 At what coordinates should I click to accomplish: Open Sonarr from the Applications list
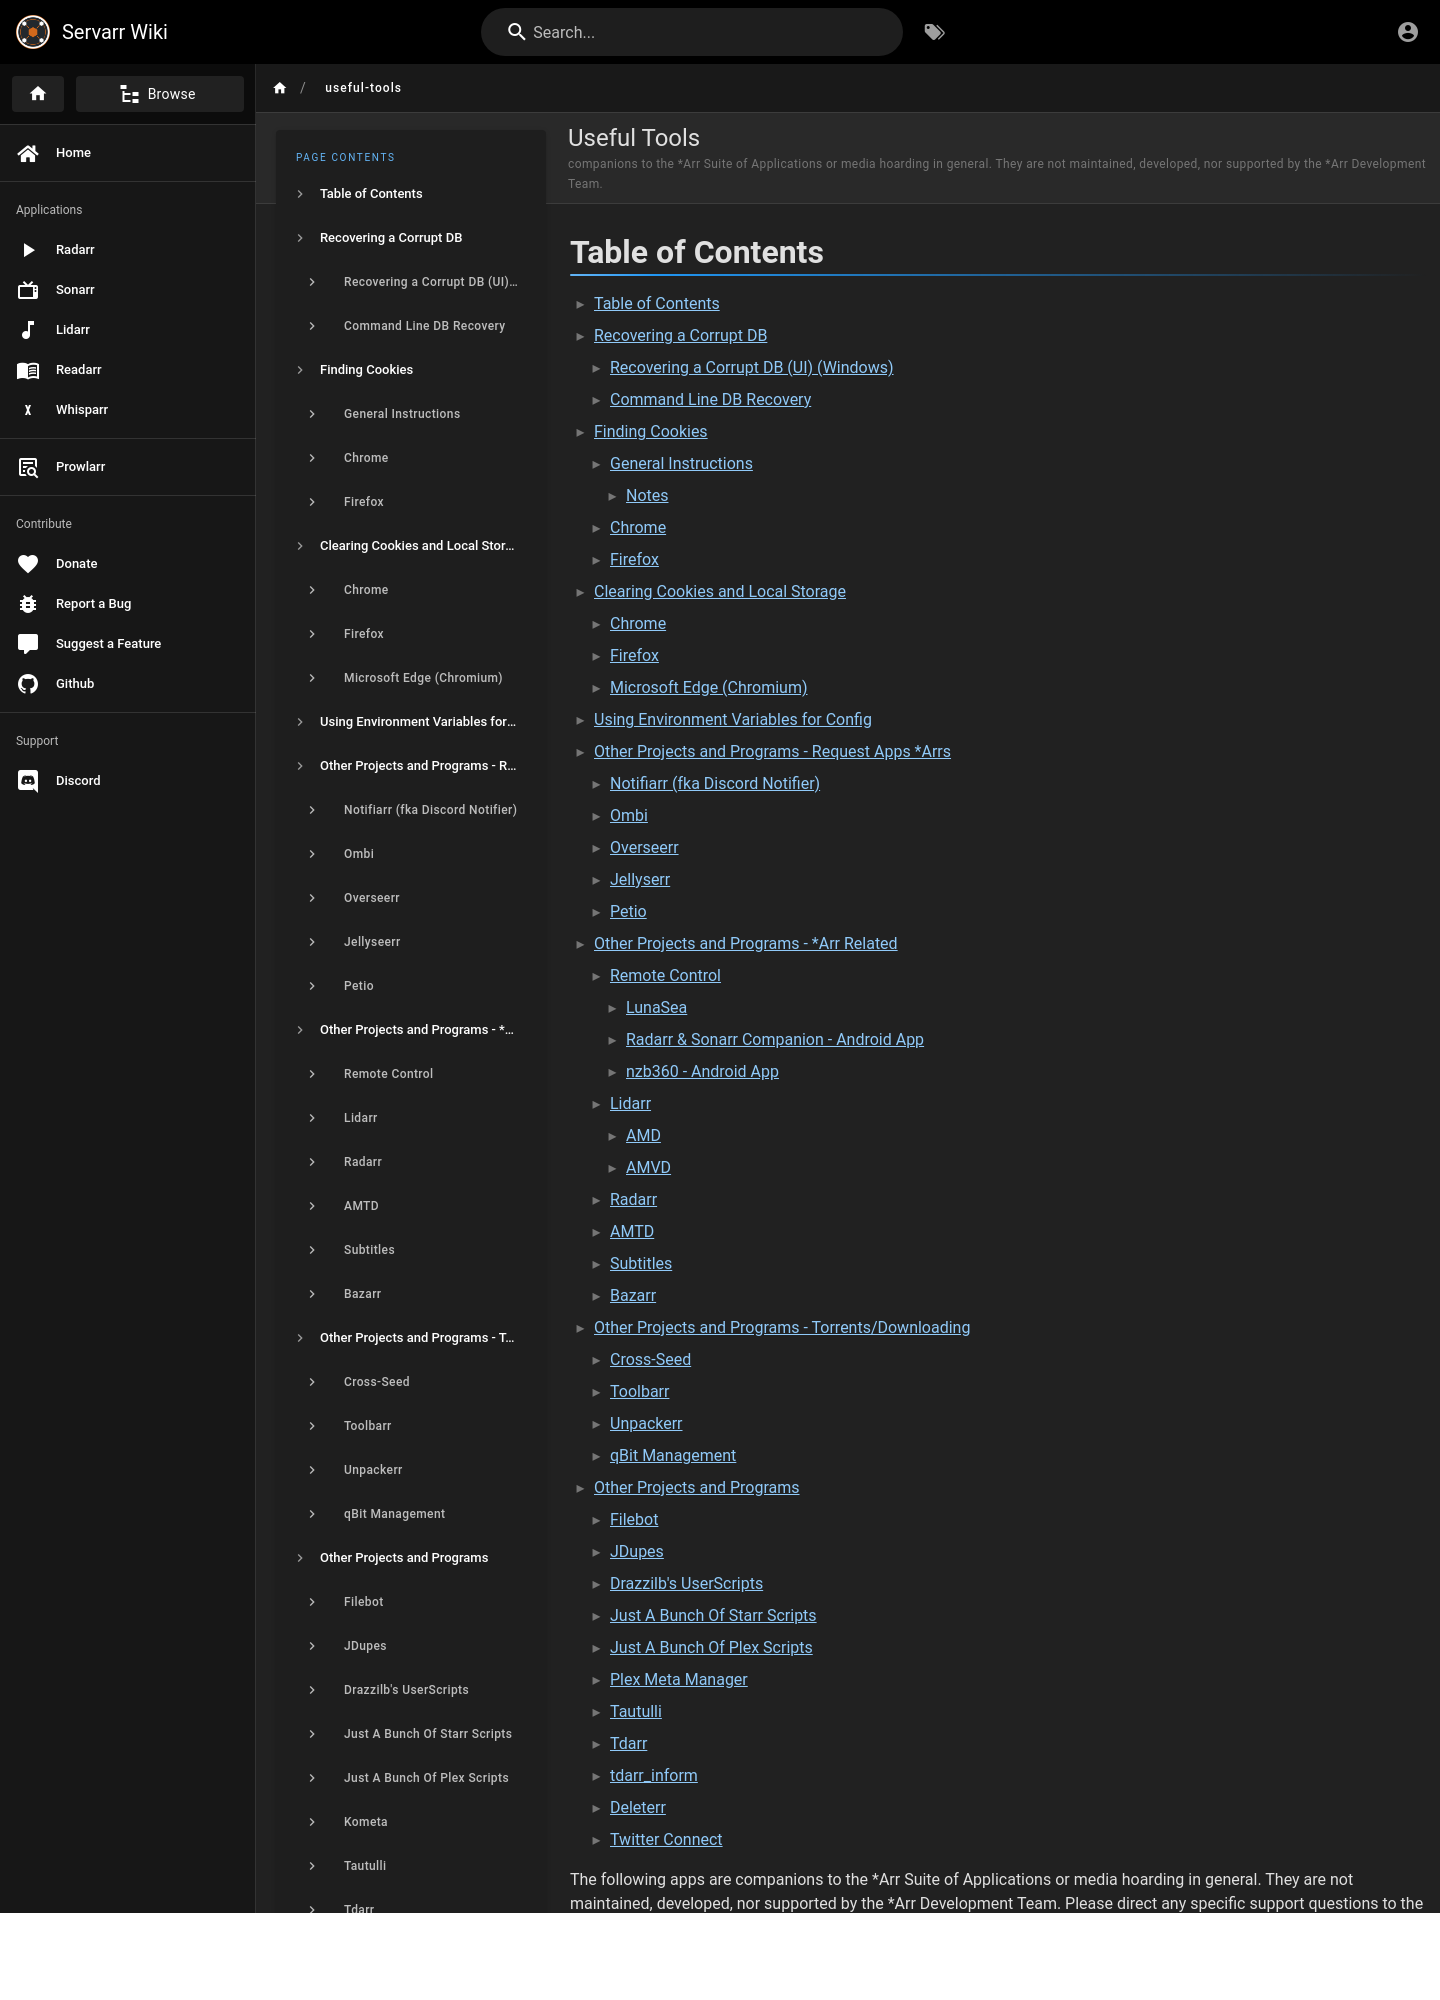pos(127,290)
